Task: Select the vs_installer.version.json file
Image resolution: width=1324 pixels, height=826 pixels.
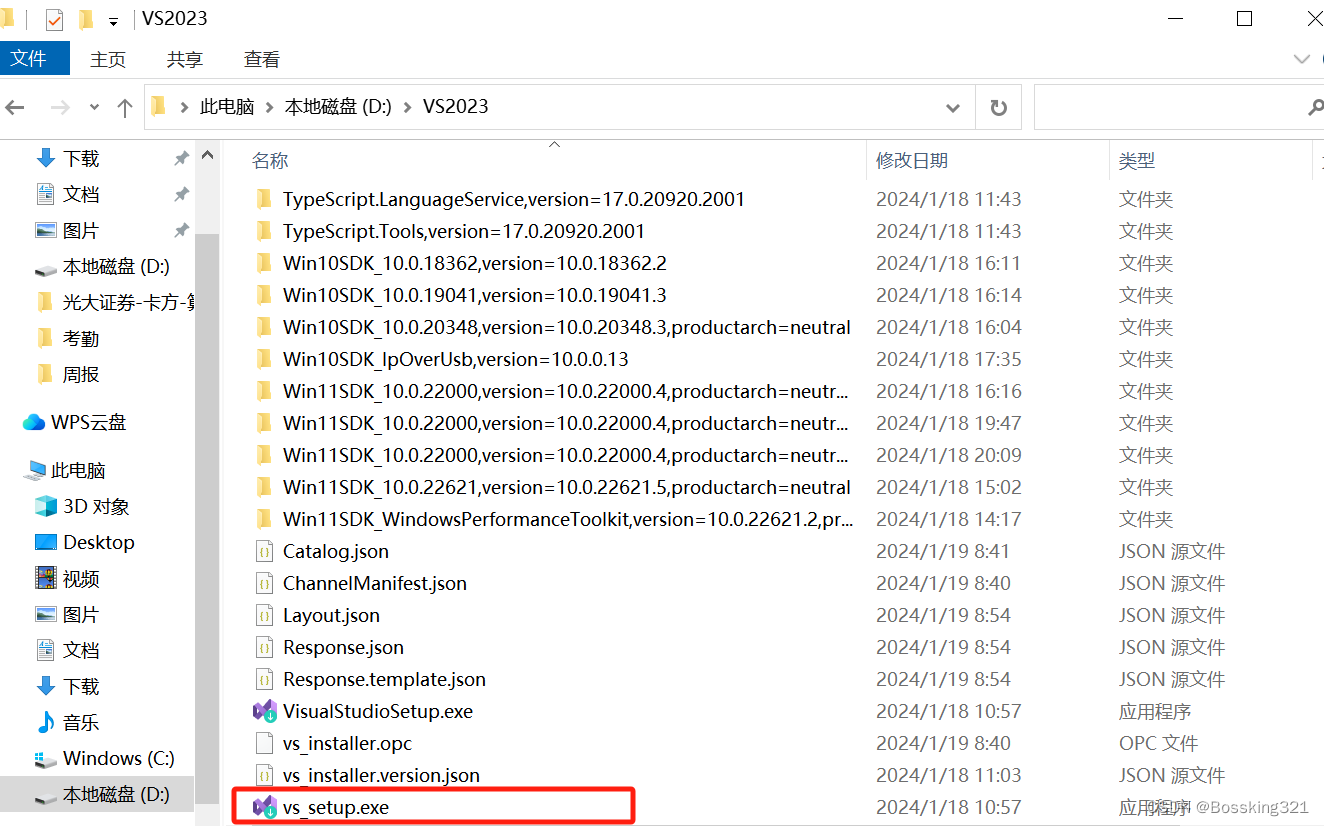Action: coord(381,775)
